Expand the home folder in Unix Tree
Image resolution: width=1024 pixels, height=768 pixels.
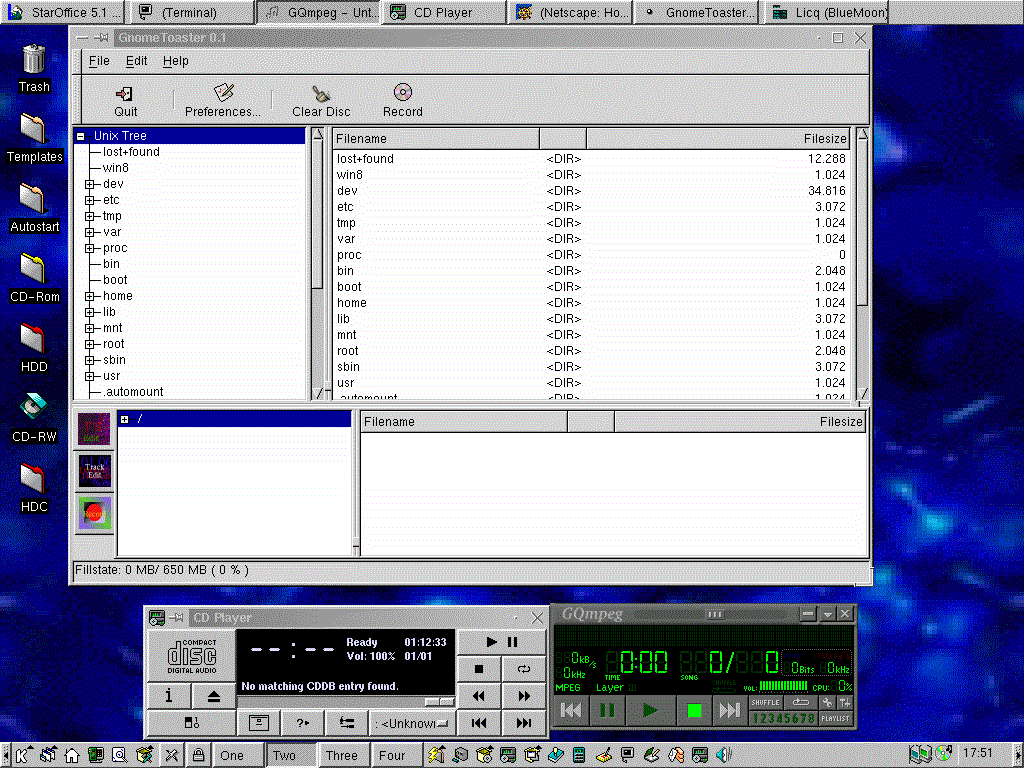pyautogui.click(x=89, y=296)
